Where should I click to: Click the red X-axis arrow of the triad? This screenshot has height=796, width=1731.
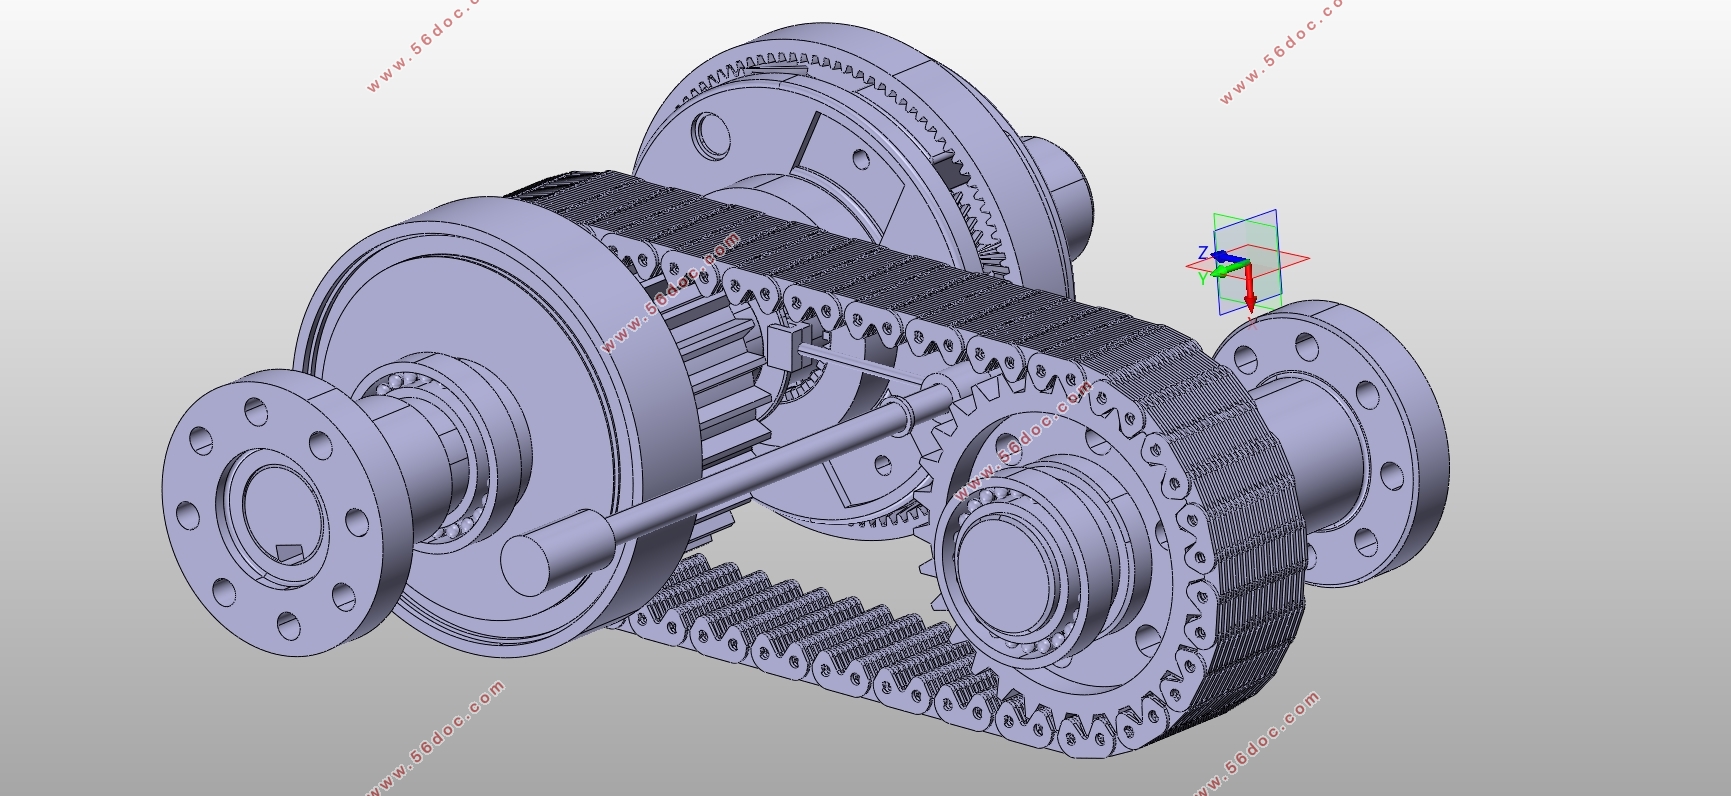click(1249, 288)
